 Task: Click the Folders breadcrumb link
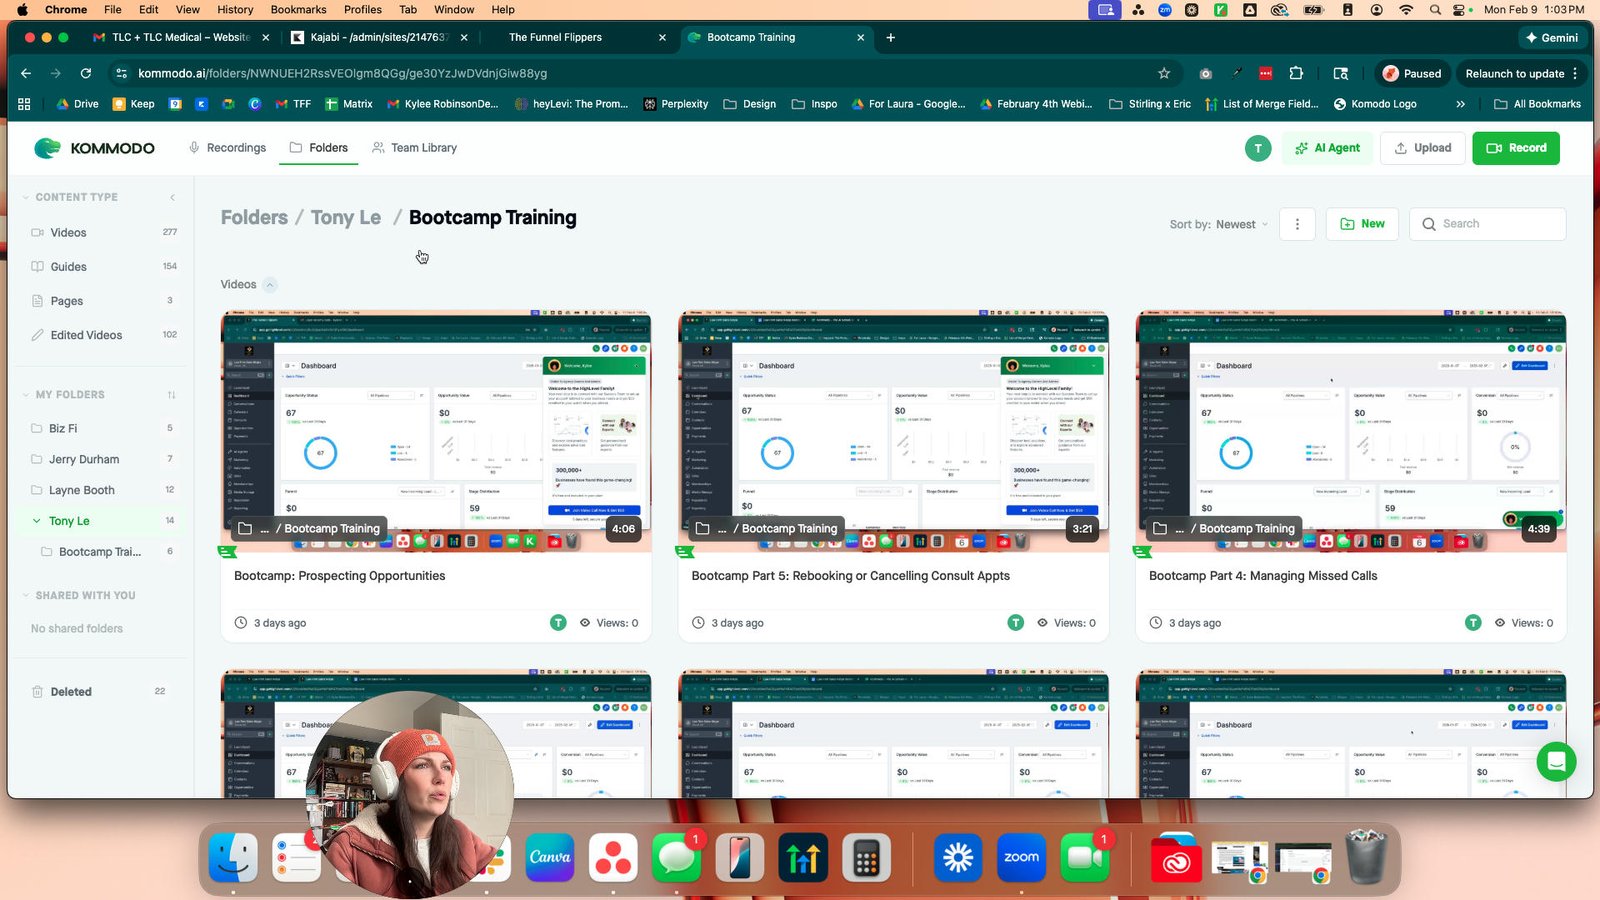coord(254,218)
